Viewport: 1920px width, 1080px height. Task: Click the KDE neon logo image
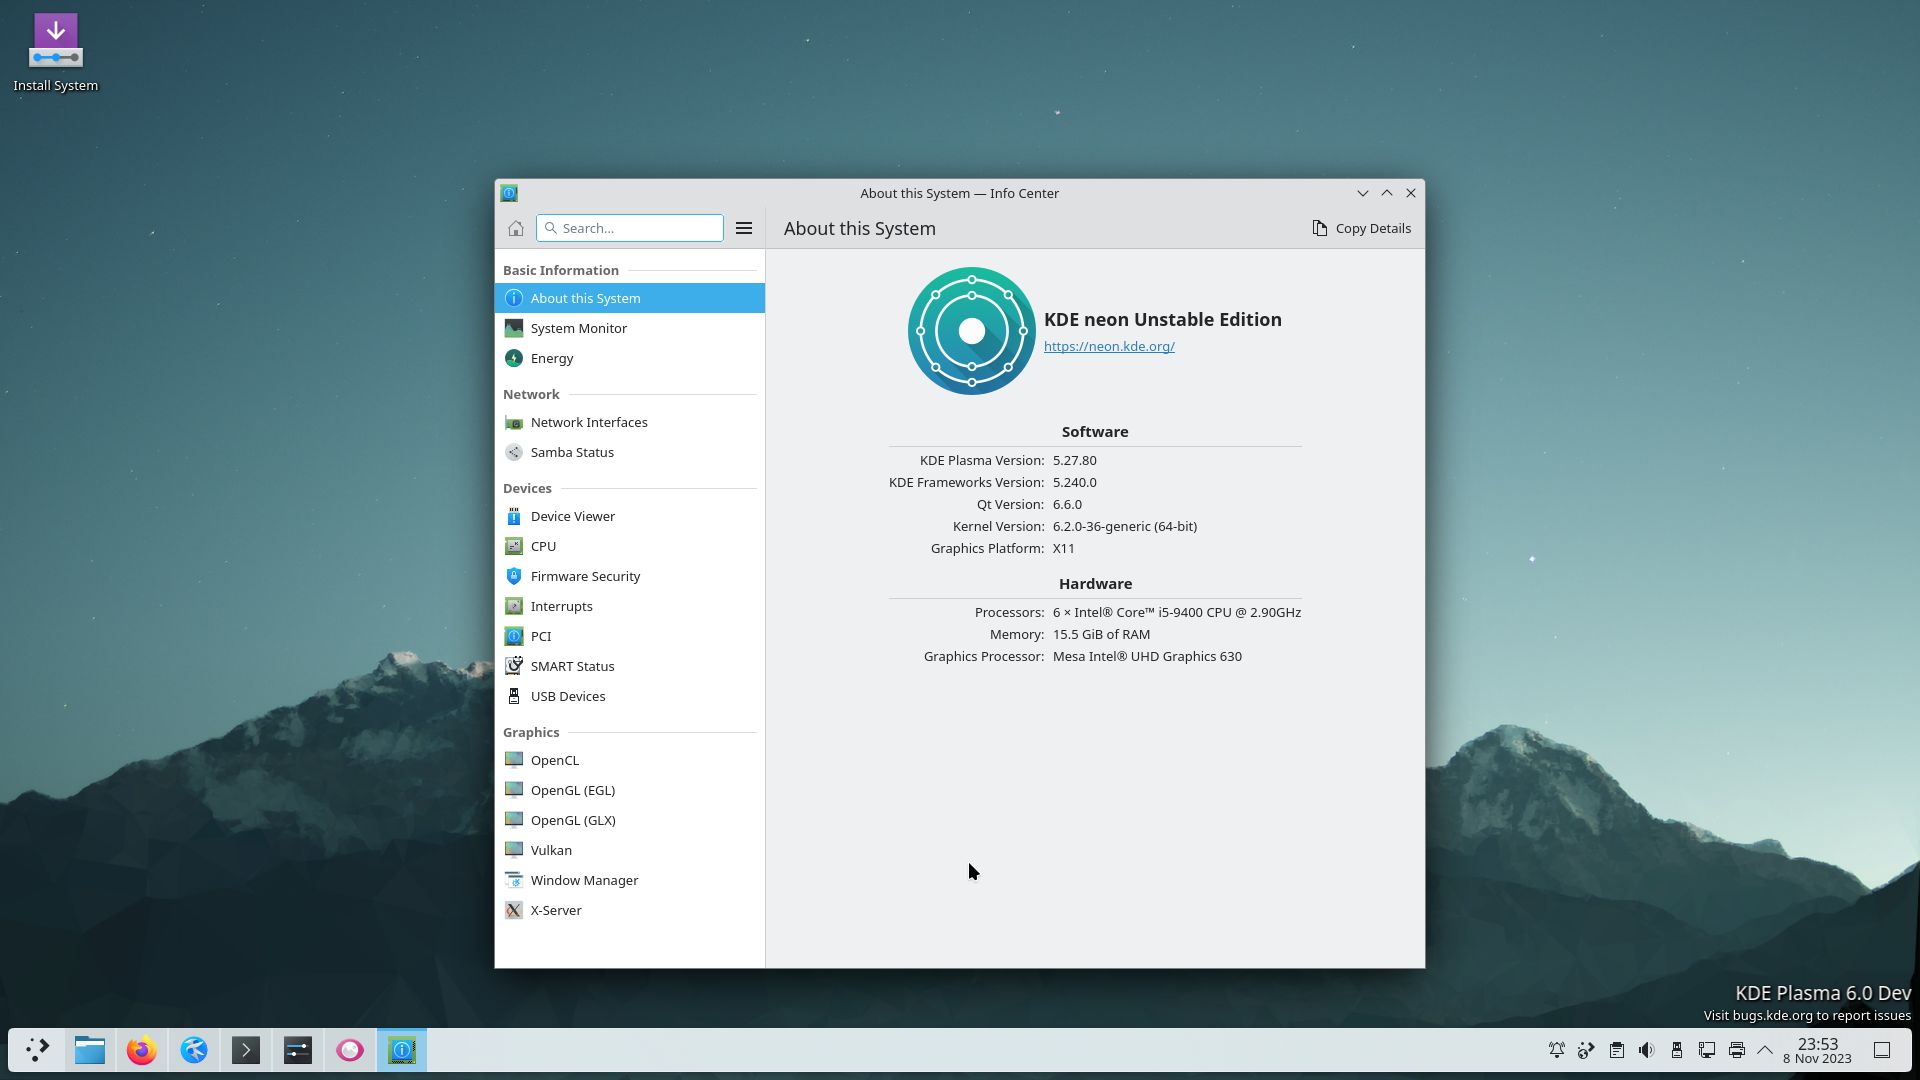(x=972, y=331)
